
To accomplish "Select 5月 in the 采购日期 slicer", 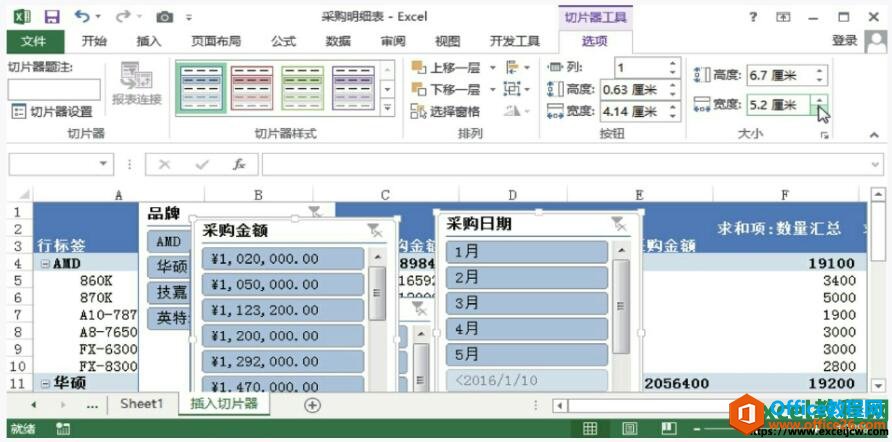I will click(527, 354).
